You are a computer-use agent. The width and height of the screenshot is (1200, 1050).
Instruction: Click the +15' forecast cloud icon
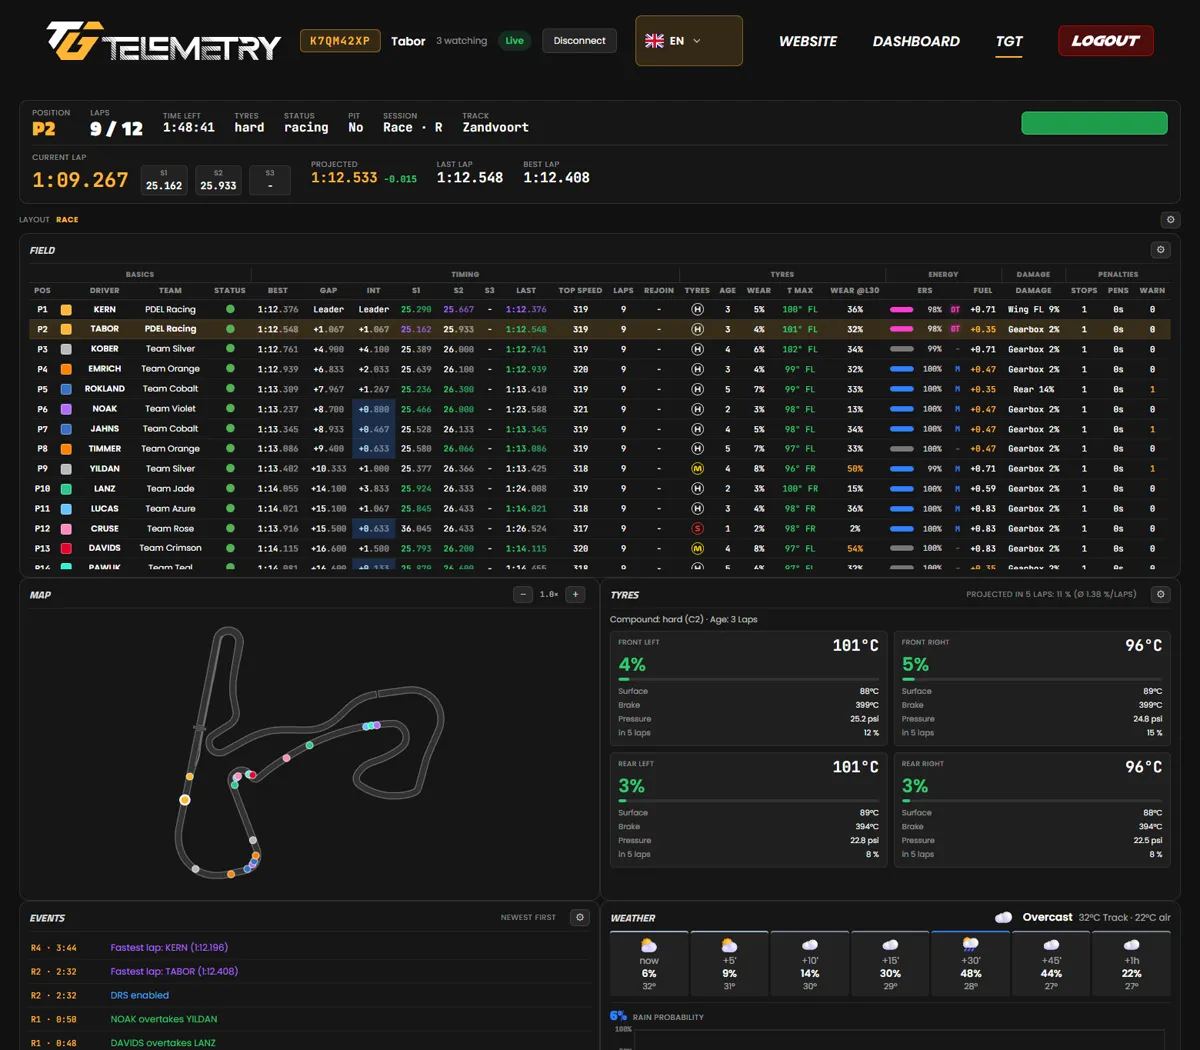(890, 945)
